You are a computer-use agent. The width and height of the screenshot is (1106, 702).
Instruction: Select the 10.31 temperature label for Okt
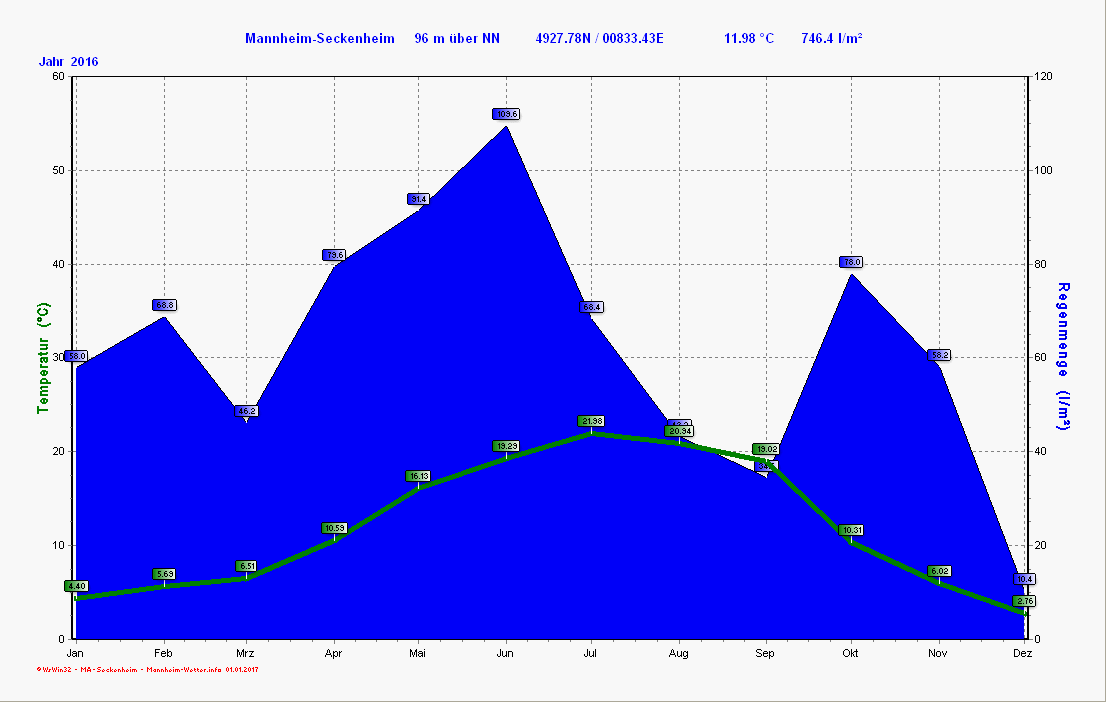851,530
